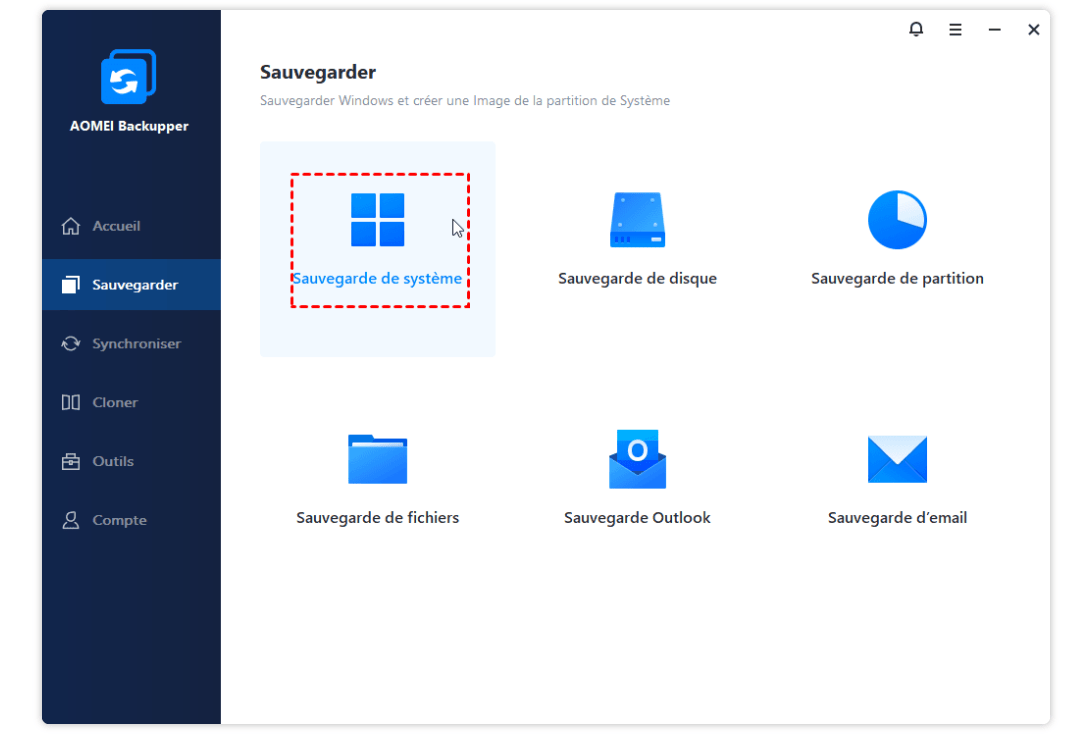Click the disk drive backup icon
The height and width of the screenshot is (736, 1092).
[x=637, y=219]
